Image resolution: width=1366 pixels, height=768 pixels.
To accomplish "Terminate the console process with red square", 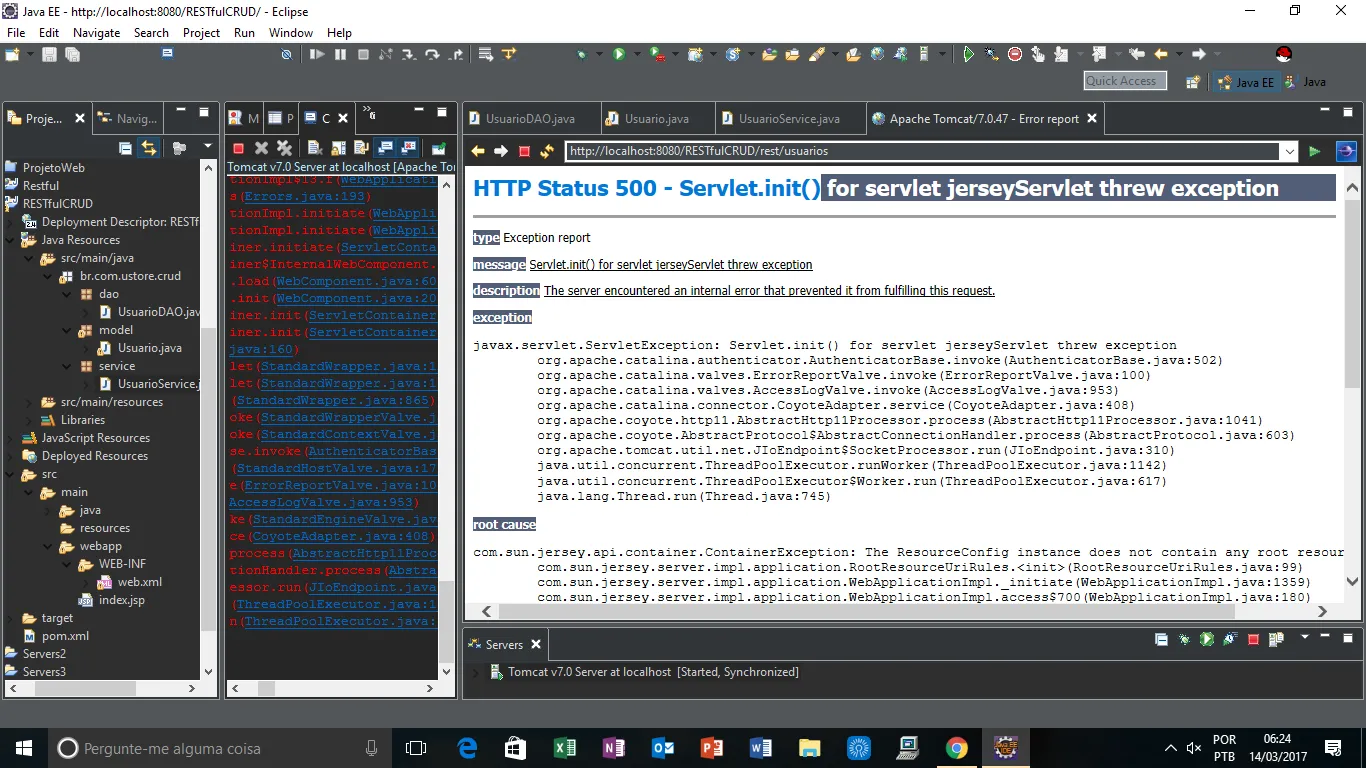I will tap(238, 148).
